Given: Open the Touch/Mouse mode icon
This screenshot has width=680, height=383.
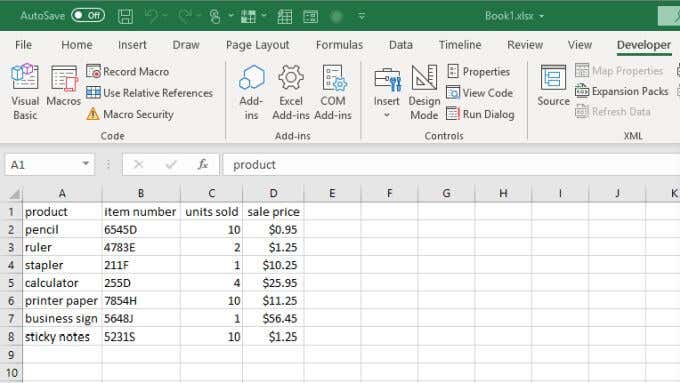Looking at the screenshot, I should coord(215,16).
